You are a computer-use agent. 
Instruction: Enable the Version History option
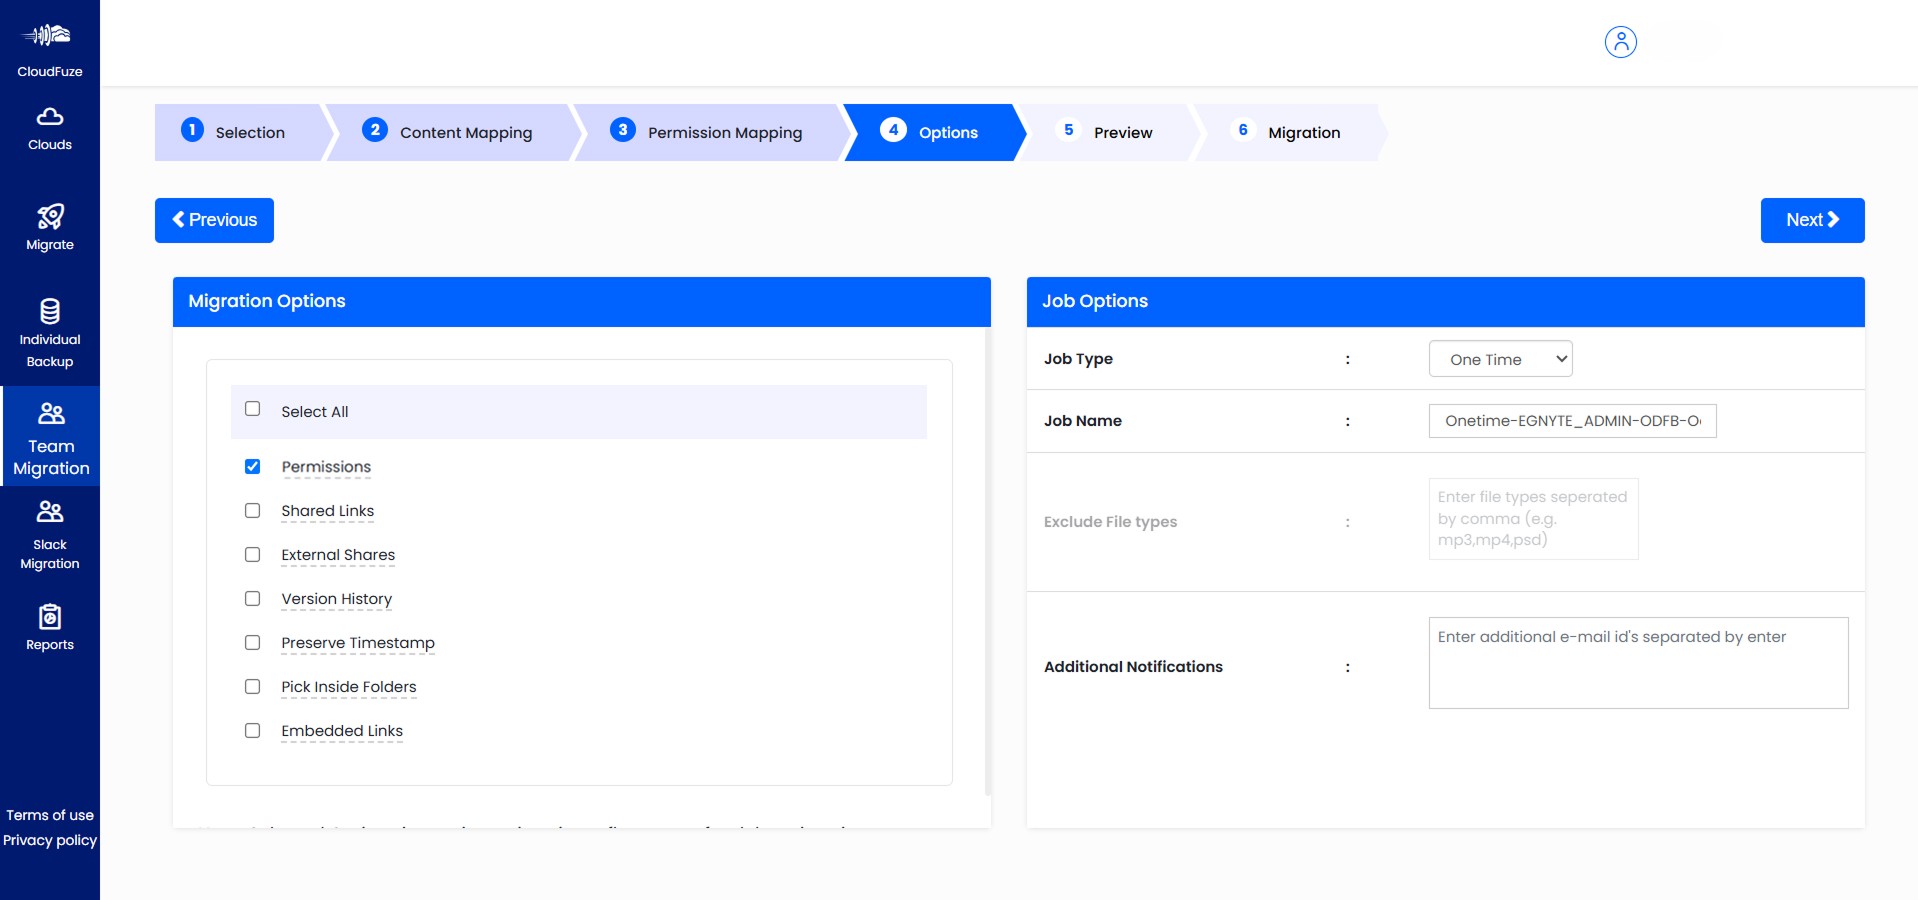tap(253, 599)
